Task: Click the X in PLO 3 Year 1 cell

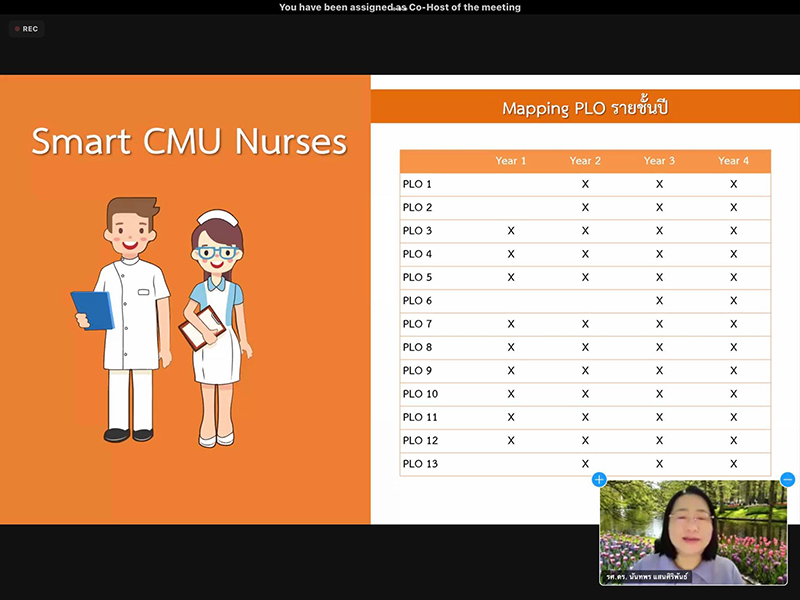Action: [511, 231]
